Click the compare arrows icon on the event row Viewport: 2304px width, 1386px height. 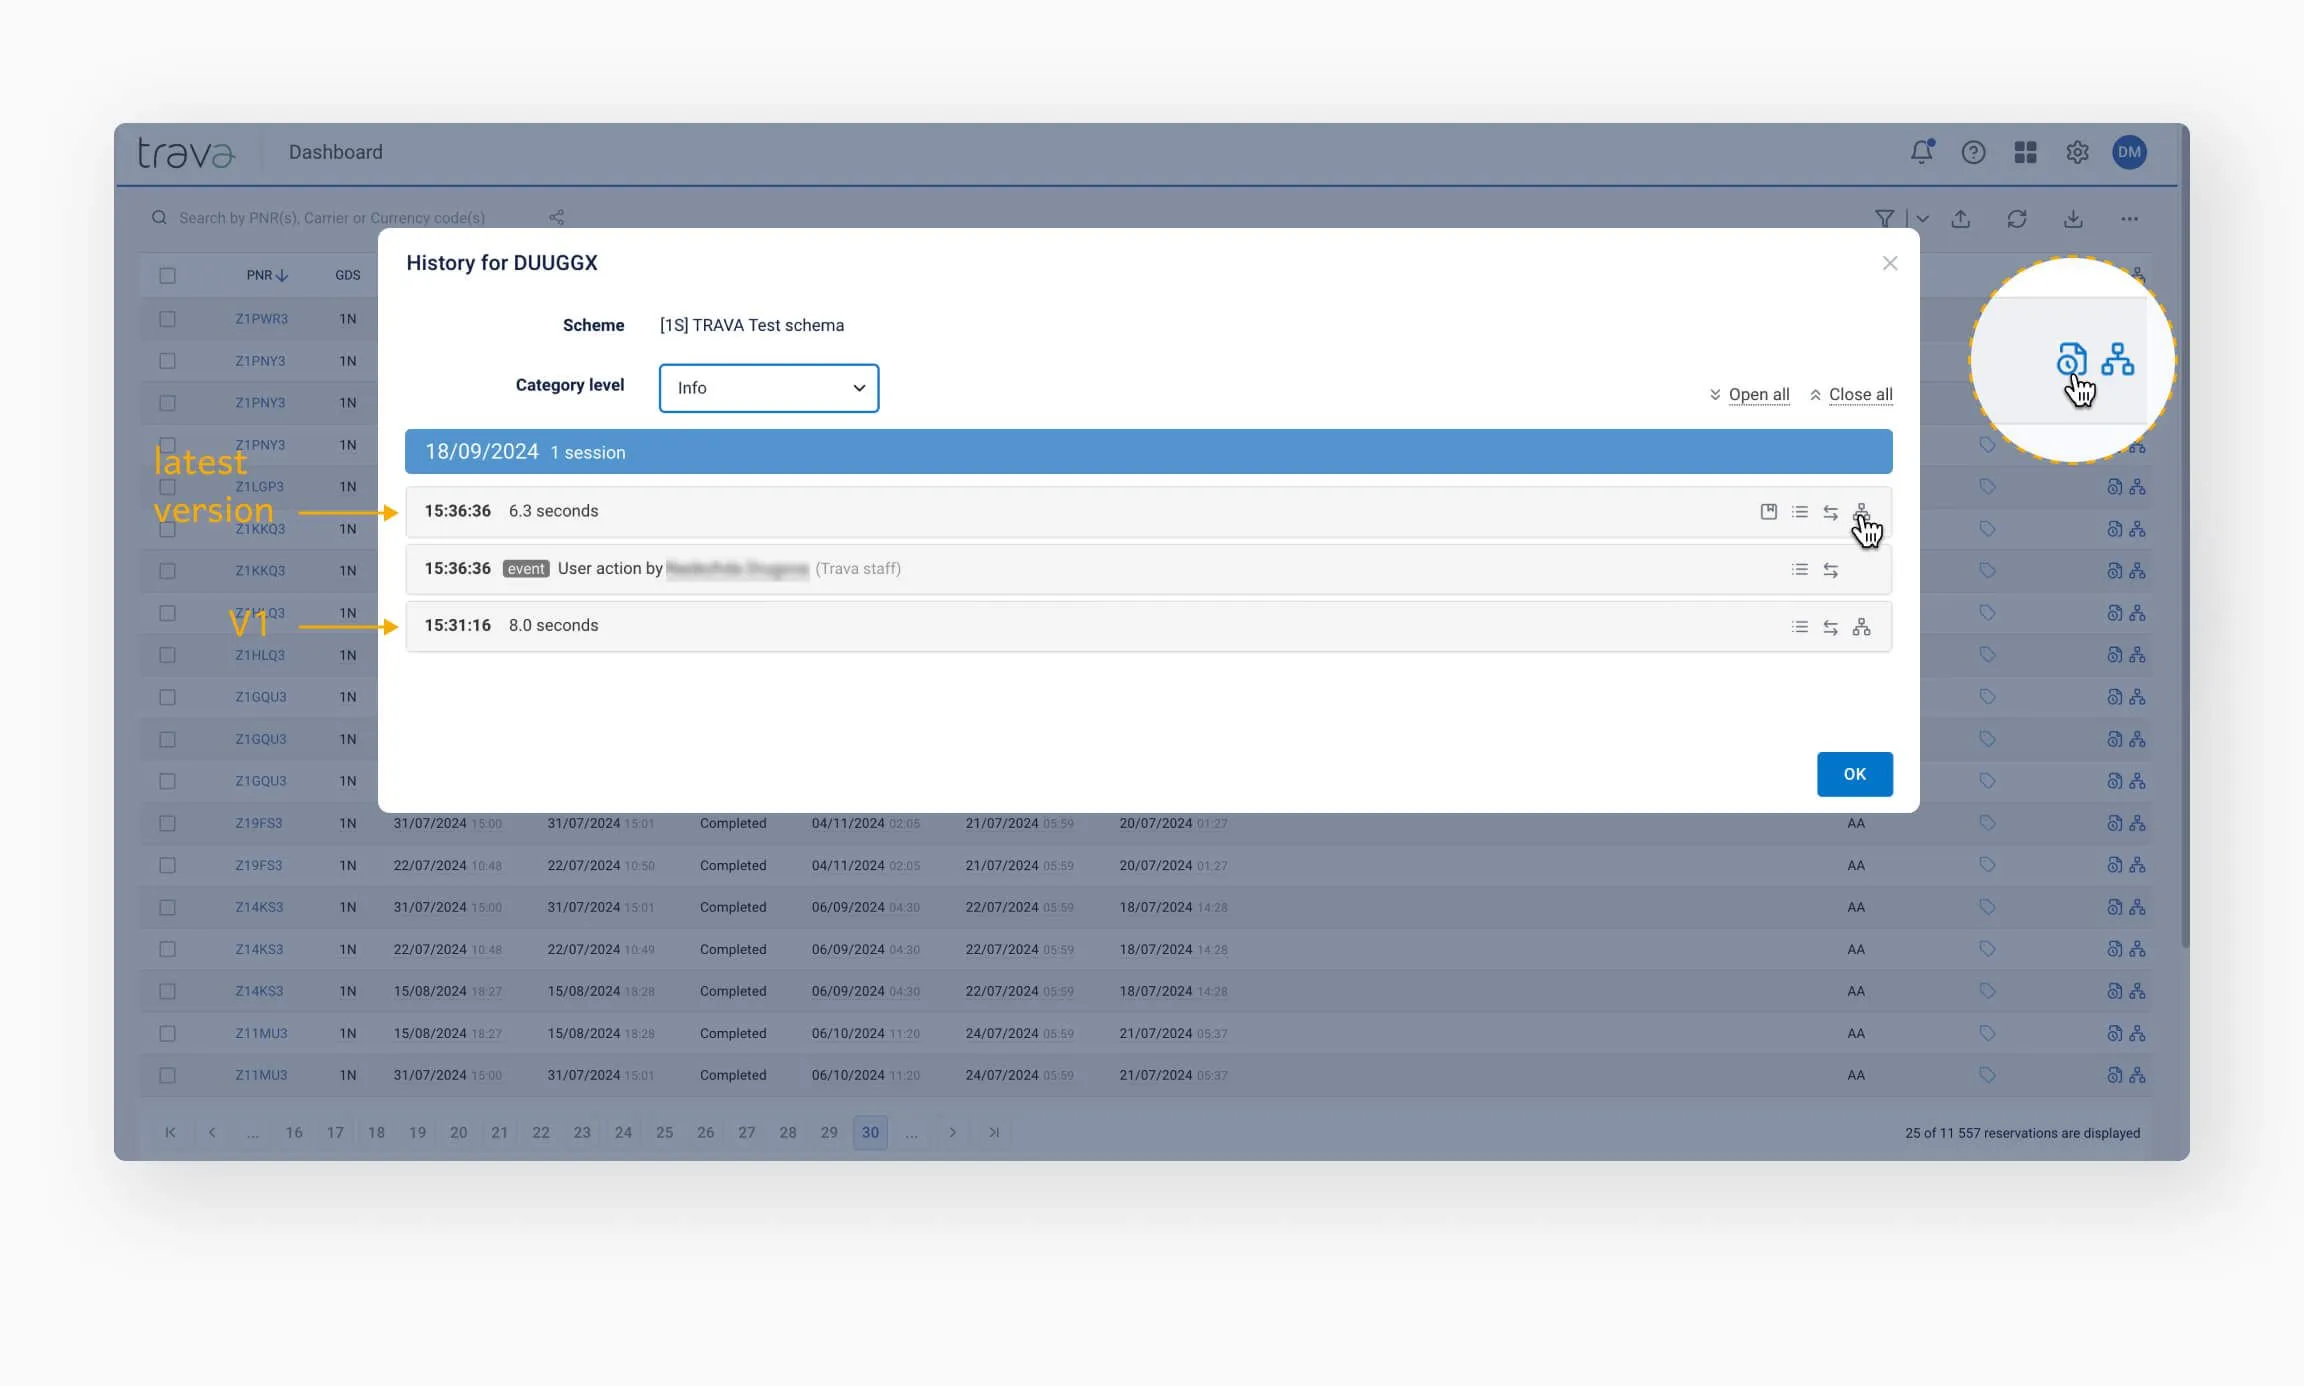click(1830, 570)
